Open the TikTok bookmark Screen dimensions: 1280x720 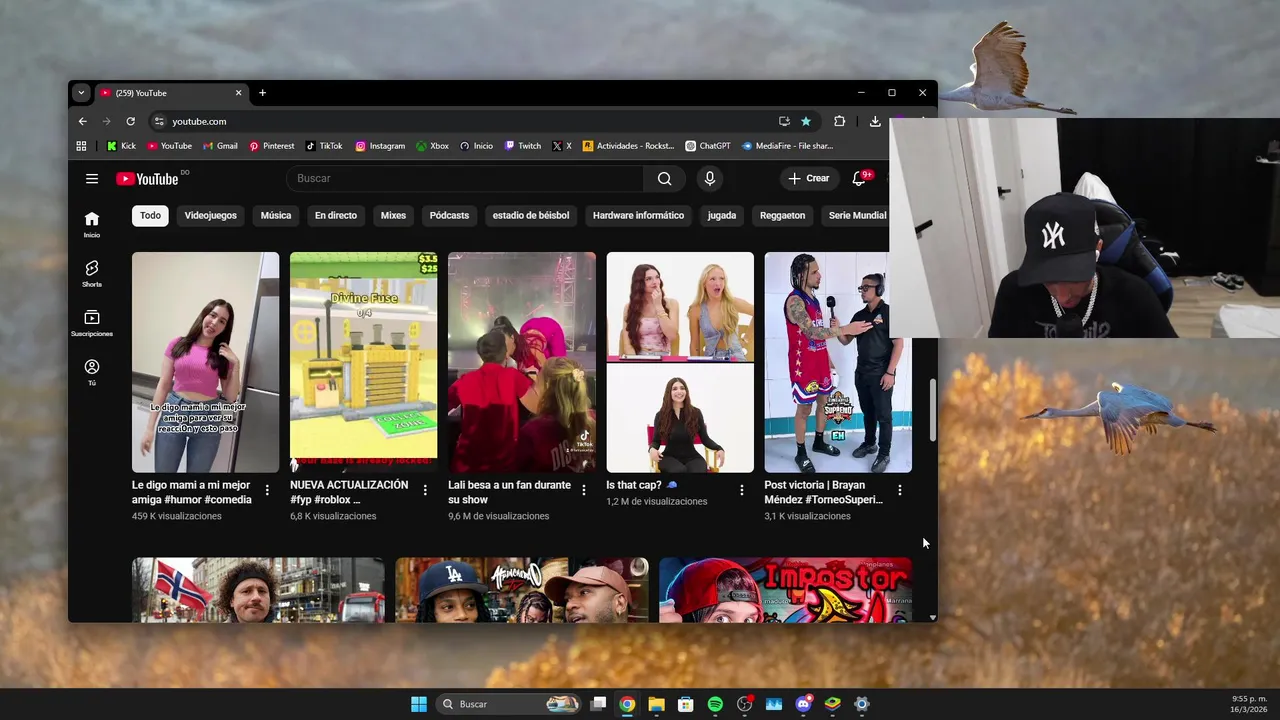coord(324,146)
